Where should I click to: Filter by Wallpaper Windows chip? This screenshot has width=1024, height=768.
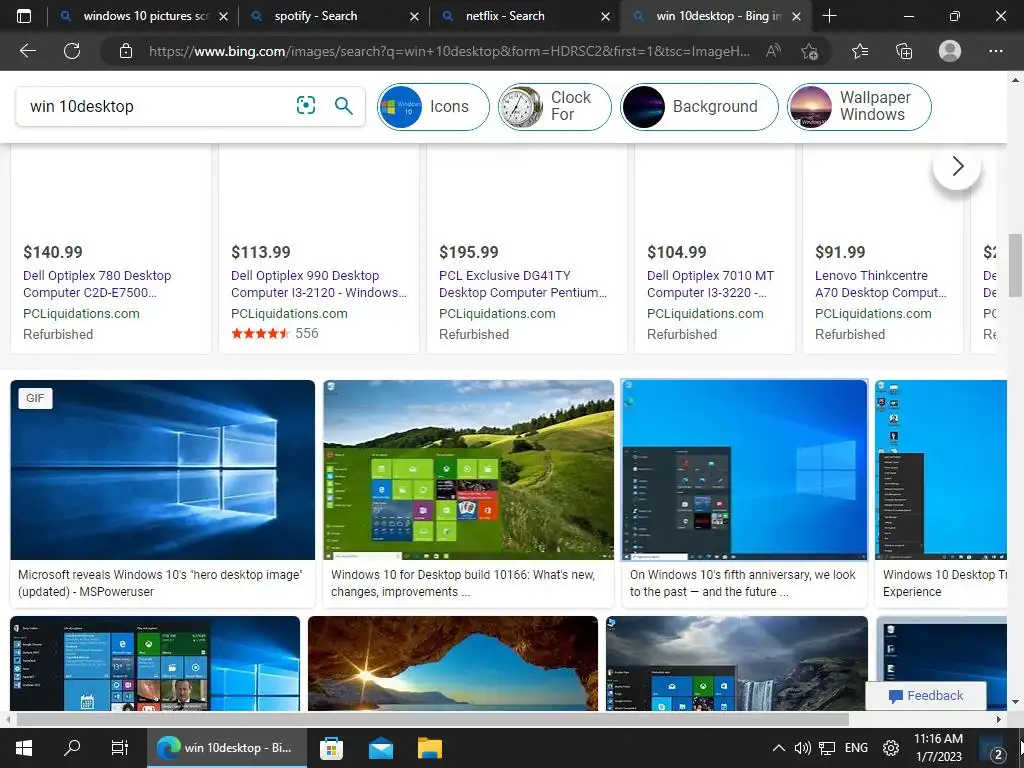pos(859,106)
